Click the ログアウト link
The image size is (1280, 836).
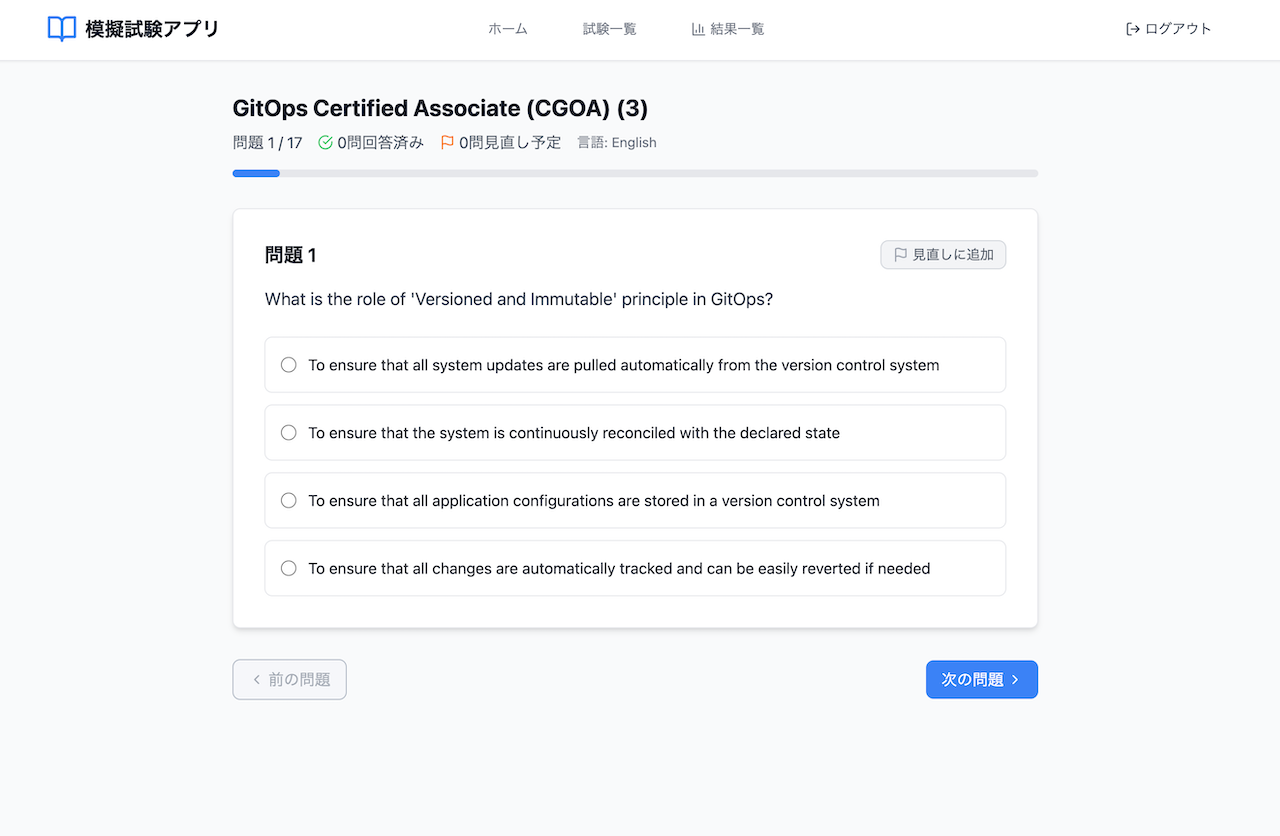click(x=1177, y=29)
